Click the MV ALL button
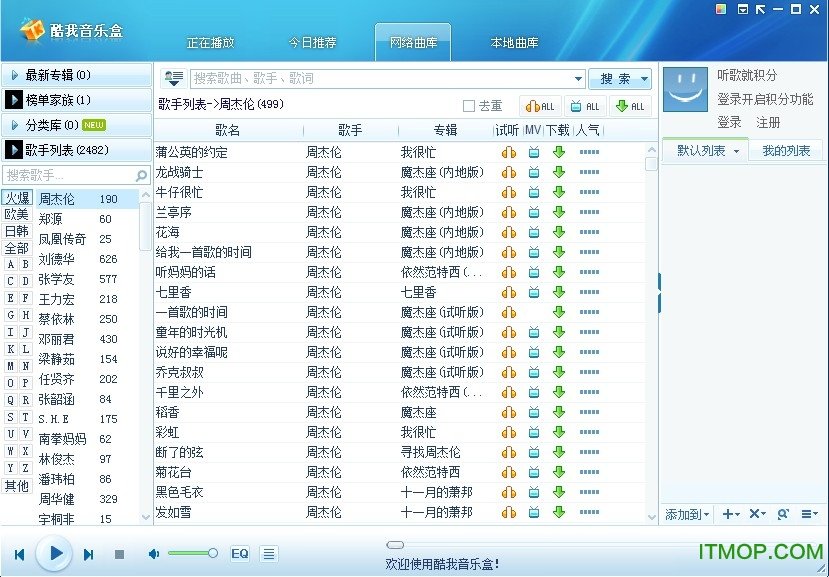The height and width of the screenshot is (577, 829). (585, 106)
